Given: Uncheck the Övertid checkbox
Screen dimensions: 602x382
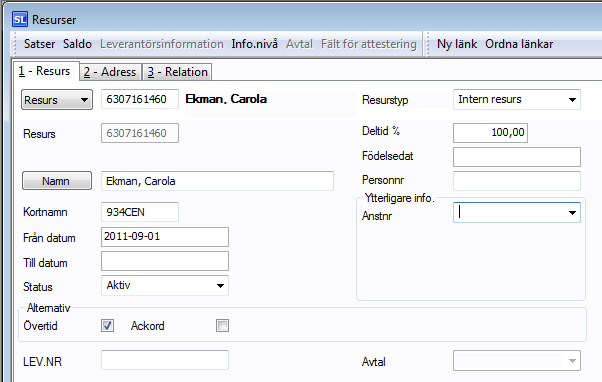Looking at the screenshot, I should [x=108, y=326].
